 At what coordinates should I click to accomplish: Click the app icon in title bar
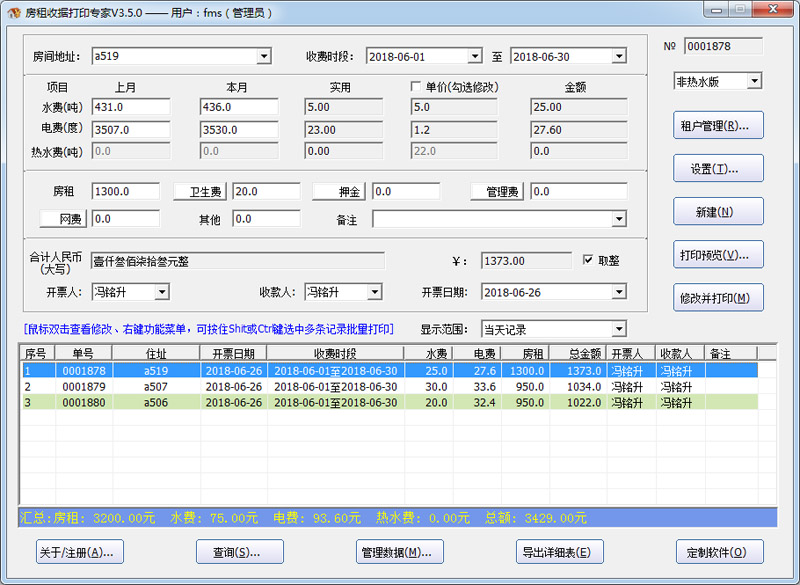14,13
